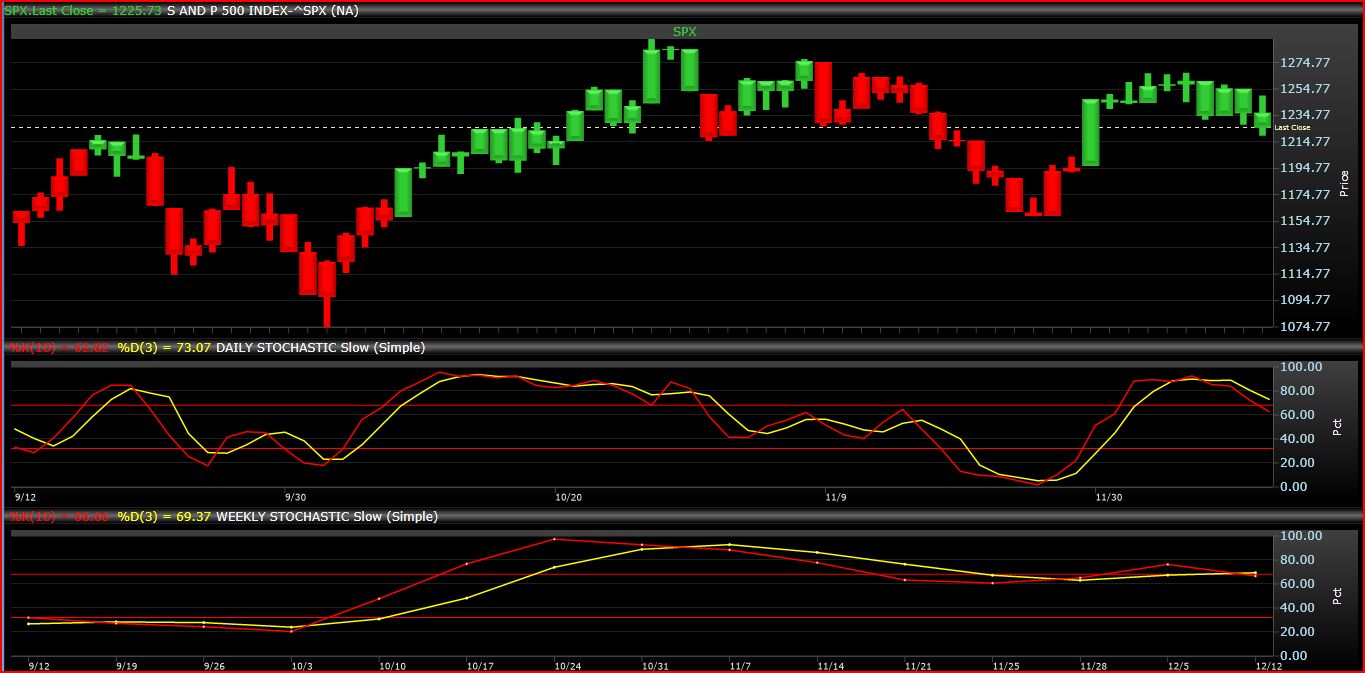Image resolution: width=1365 pixels, height=673 pixels.
Task: Click weekly stochastic 11/21 date label
Action: 920,665
